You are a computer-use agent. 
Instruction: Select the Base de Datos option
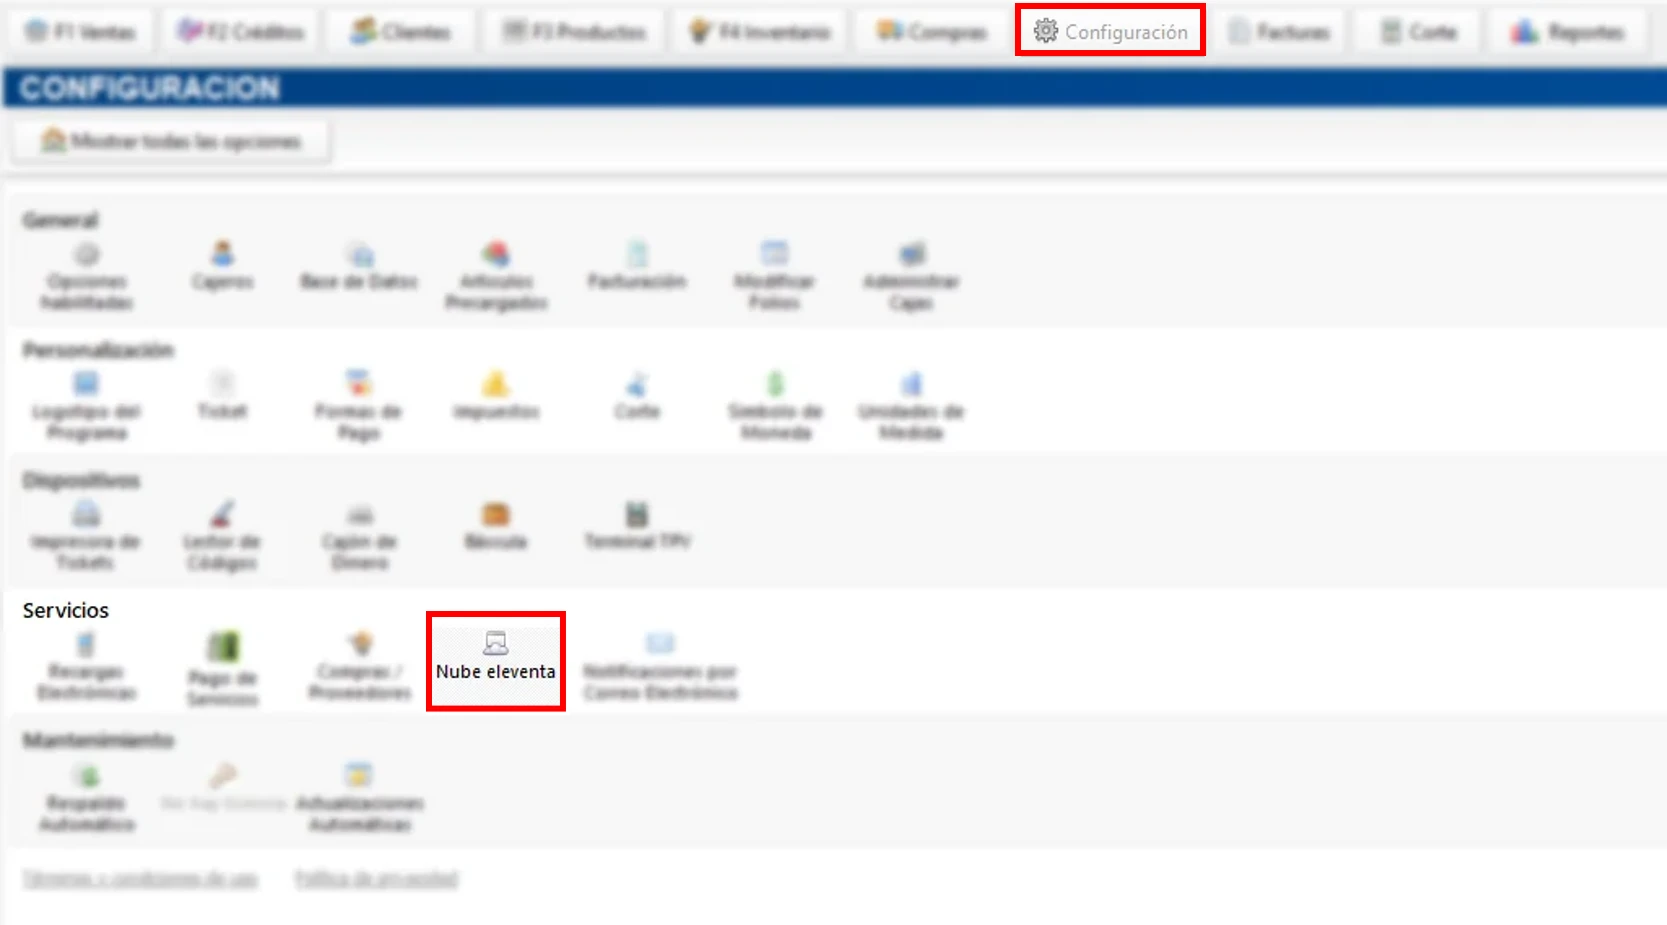pyautogui.click(x=357, y=270)
